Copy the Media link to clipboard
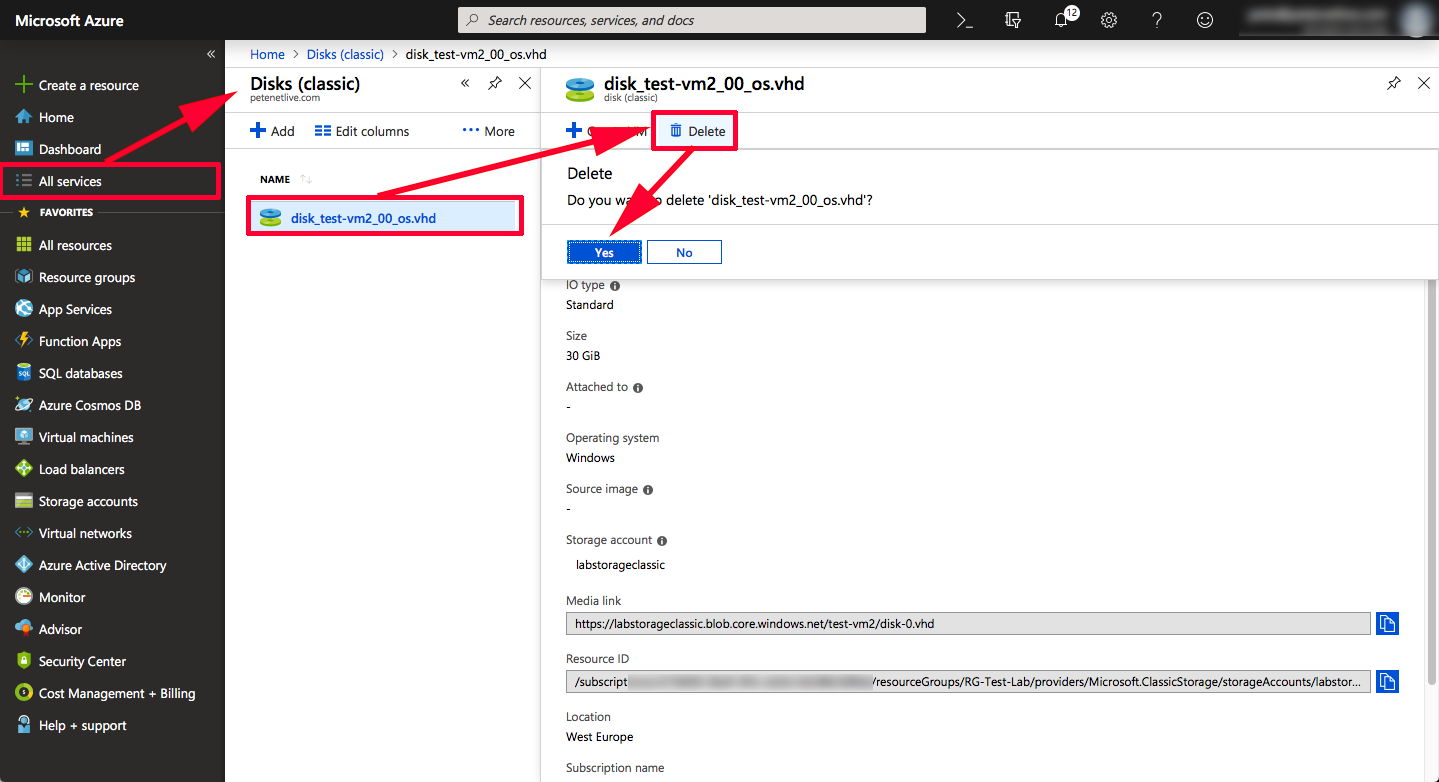 click(1387, 624)
